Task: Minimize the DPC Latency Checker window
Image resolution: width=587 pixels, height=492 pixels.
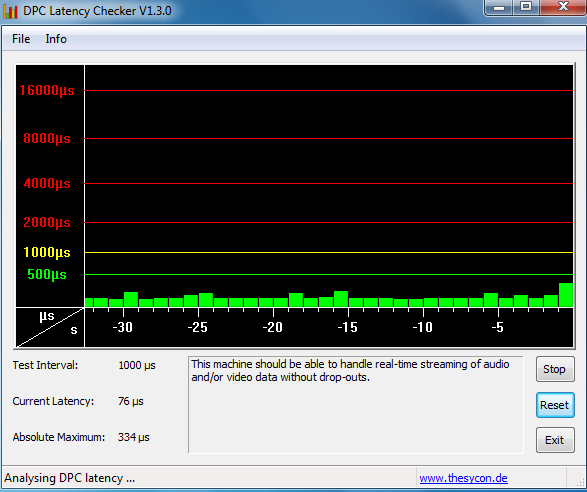Action: (x=499, y=7)
